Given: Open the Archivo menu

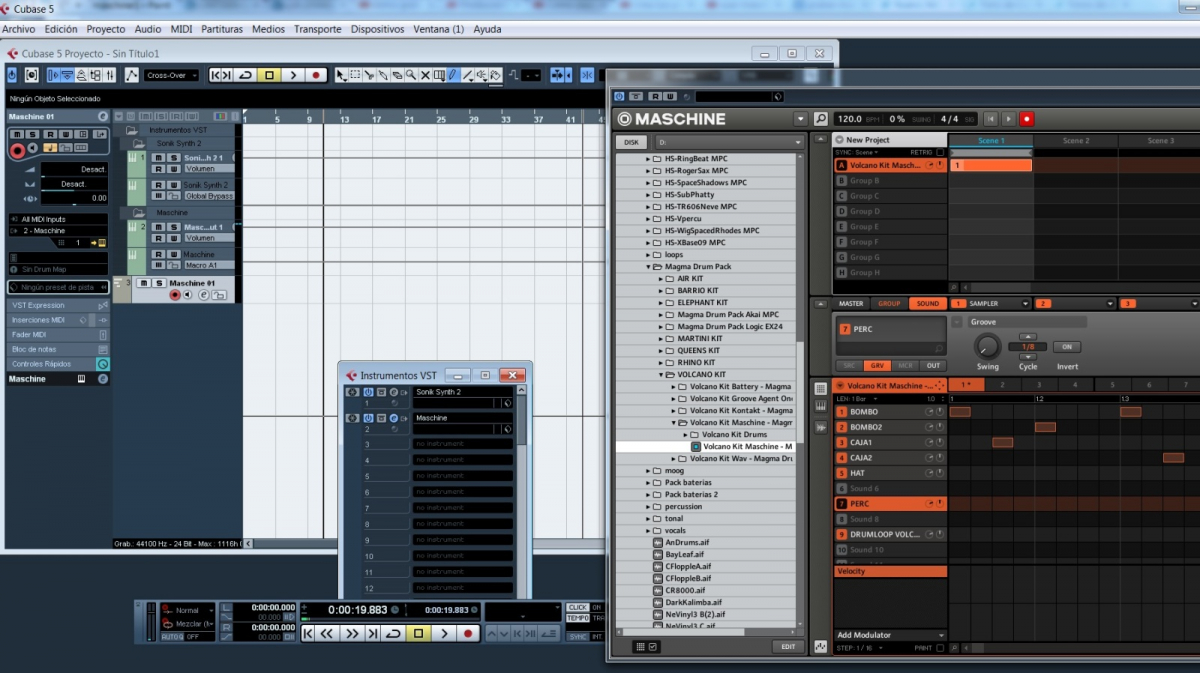Looking at the screenshot, I should tap(18, 29).
